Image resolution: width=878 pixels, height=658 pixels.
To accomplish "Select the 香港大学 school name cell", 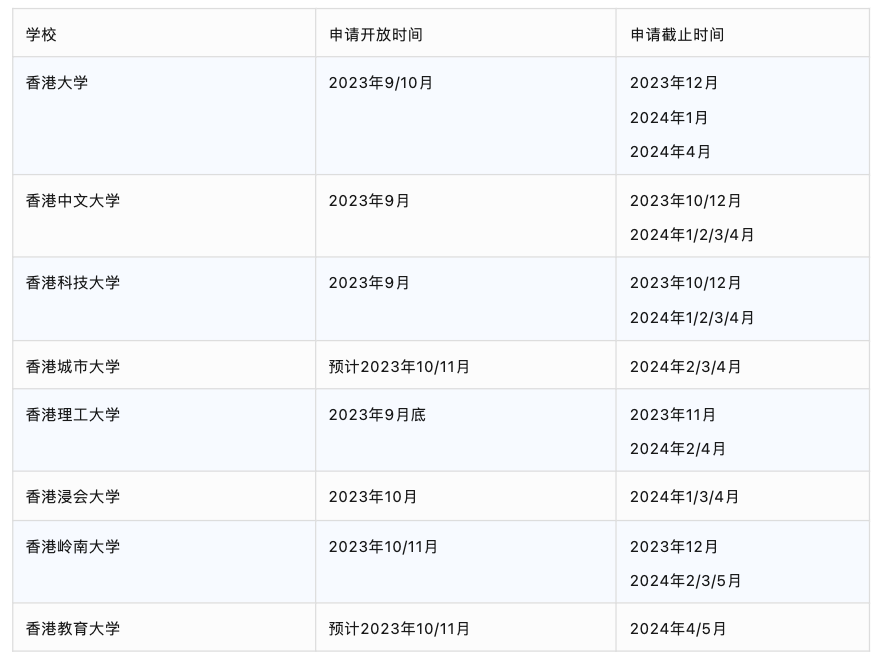I will 57,83.
